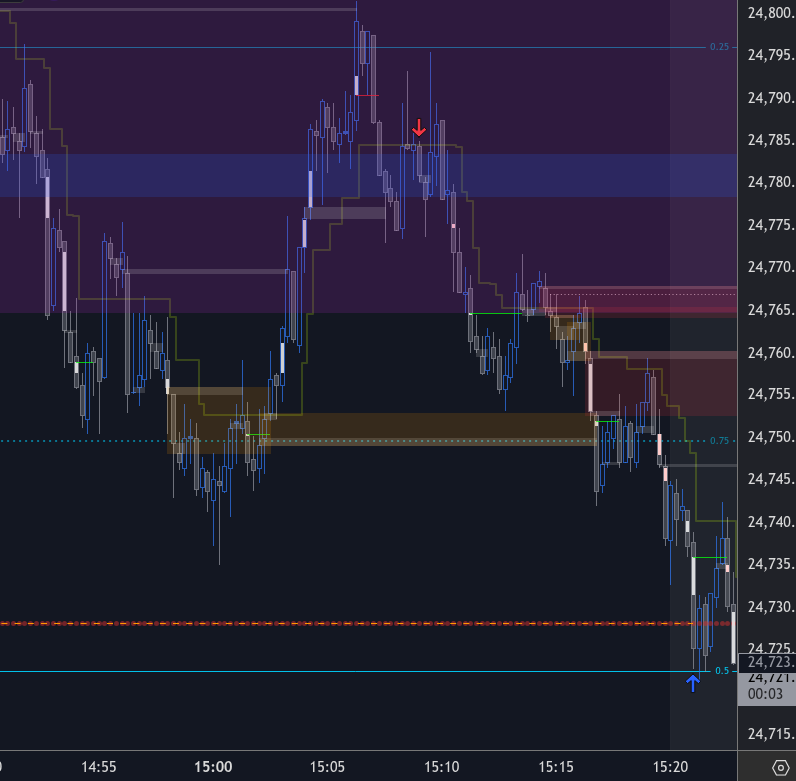Select the dark red supply zone box
The image size is (796, 781).
pyautogui.click(x=663, y=383)
